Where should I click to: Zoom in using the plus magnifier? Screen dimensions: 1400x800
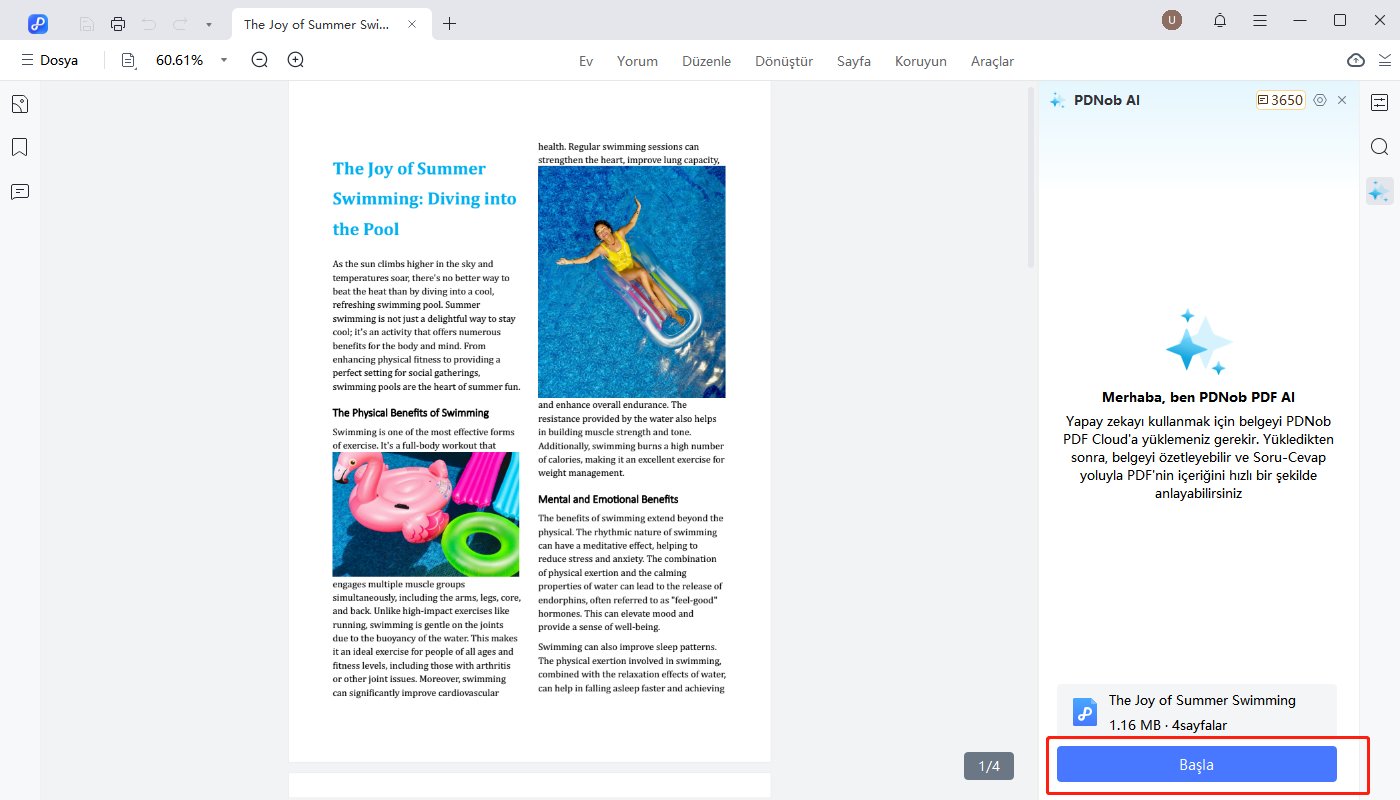[295, 60]
